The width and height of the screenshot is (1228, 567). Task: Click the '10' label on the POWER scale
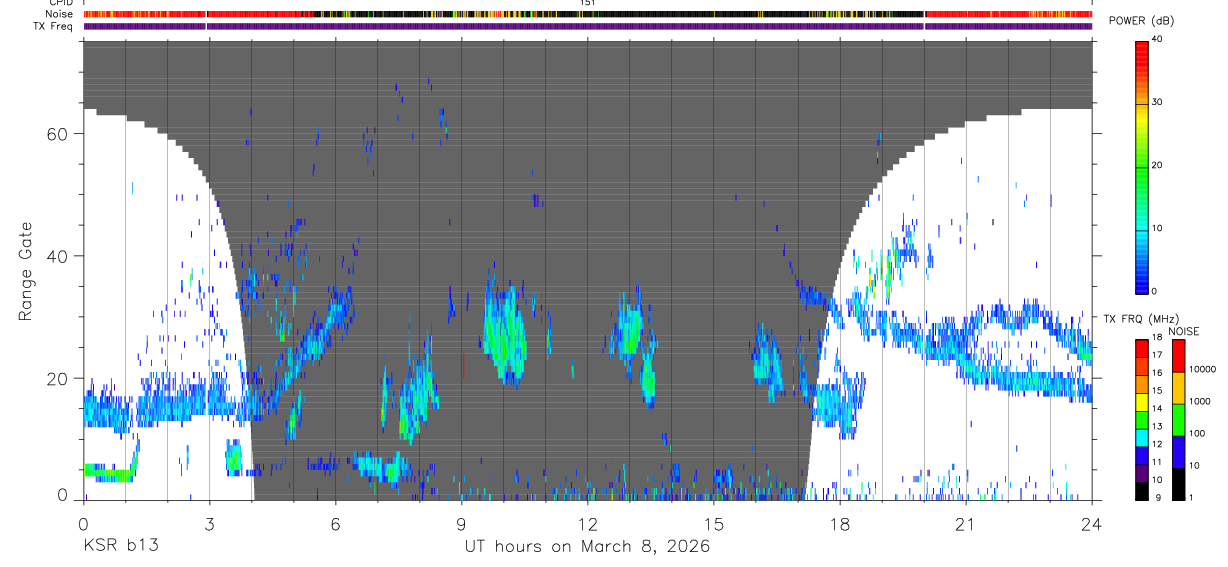1157,229
